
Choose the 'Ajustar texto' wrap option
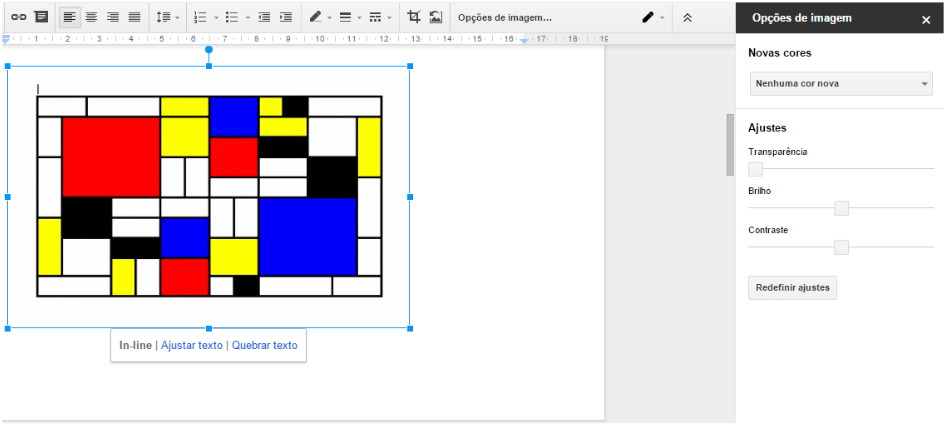(191, 345)
